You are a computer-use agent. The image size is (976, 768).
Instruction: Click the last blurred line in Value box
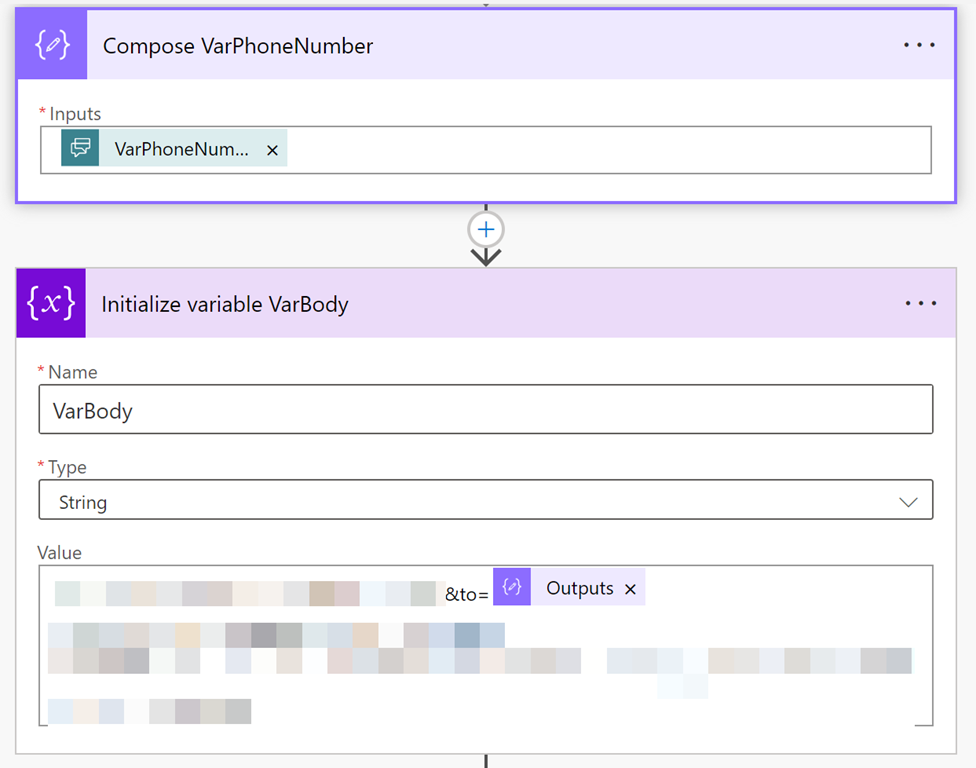click(x=150, y=711)
